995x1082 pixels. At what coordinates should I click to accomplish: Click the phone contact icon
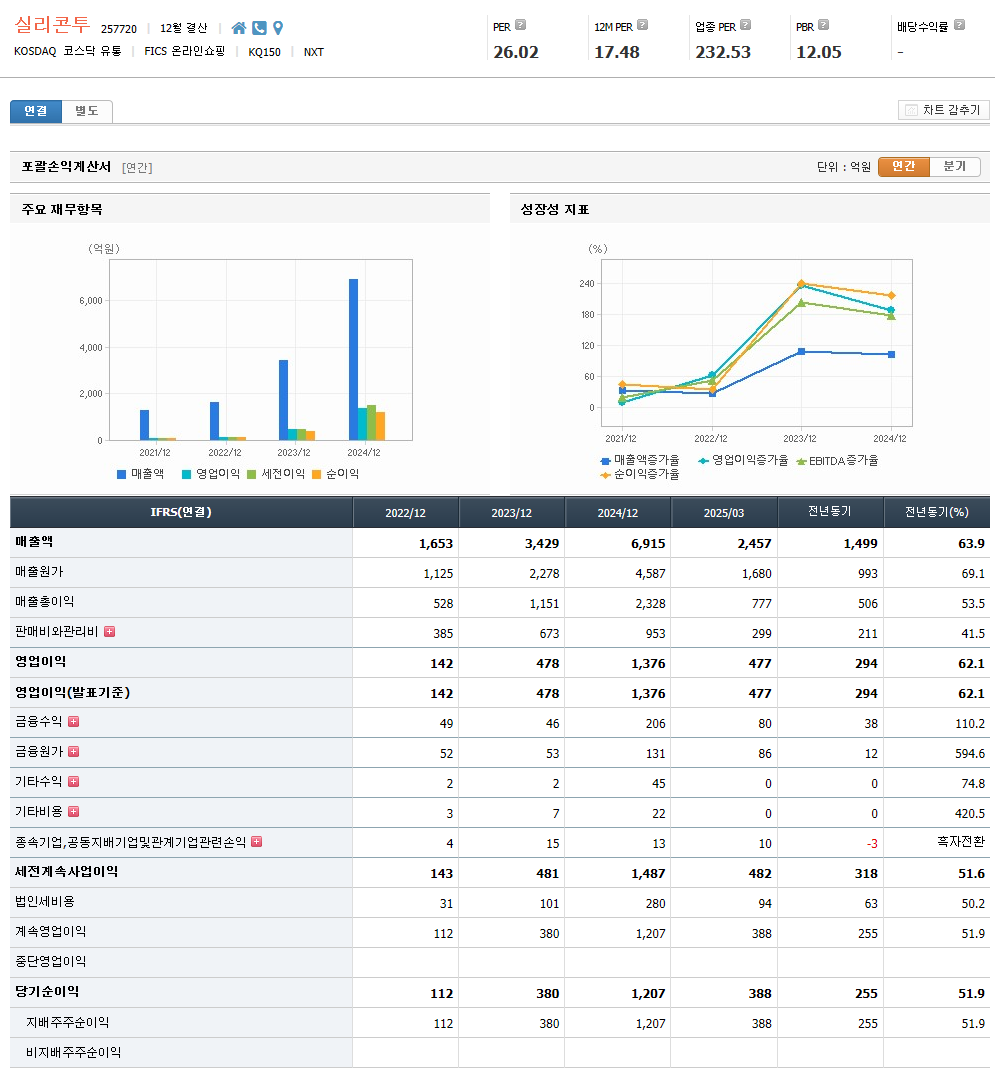[x=259, y=28]
